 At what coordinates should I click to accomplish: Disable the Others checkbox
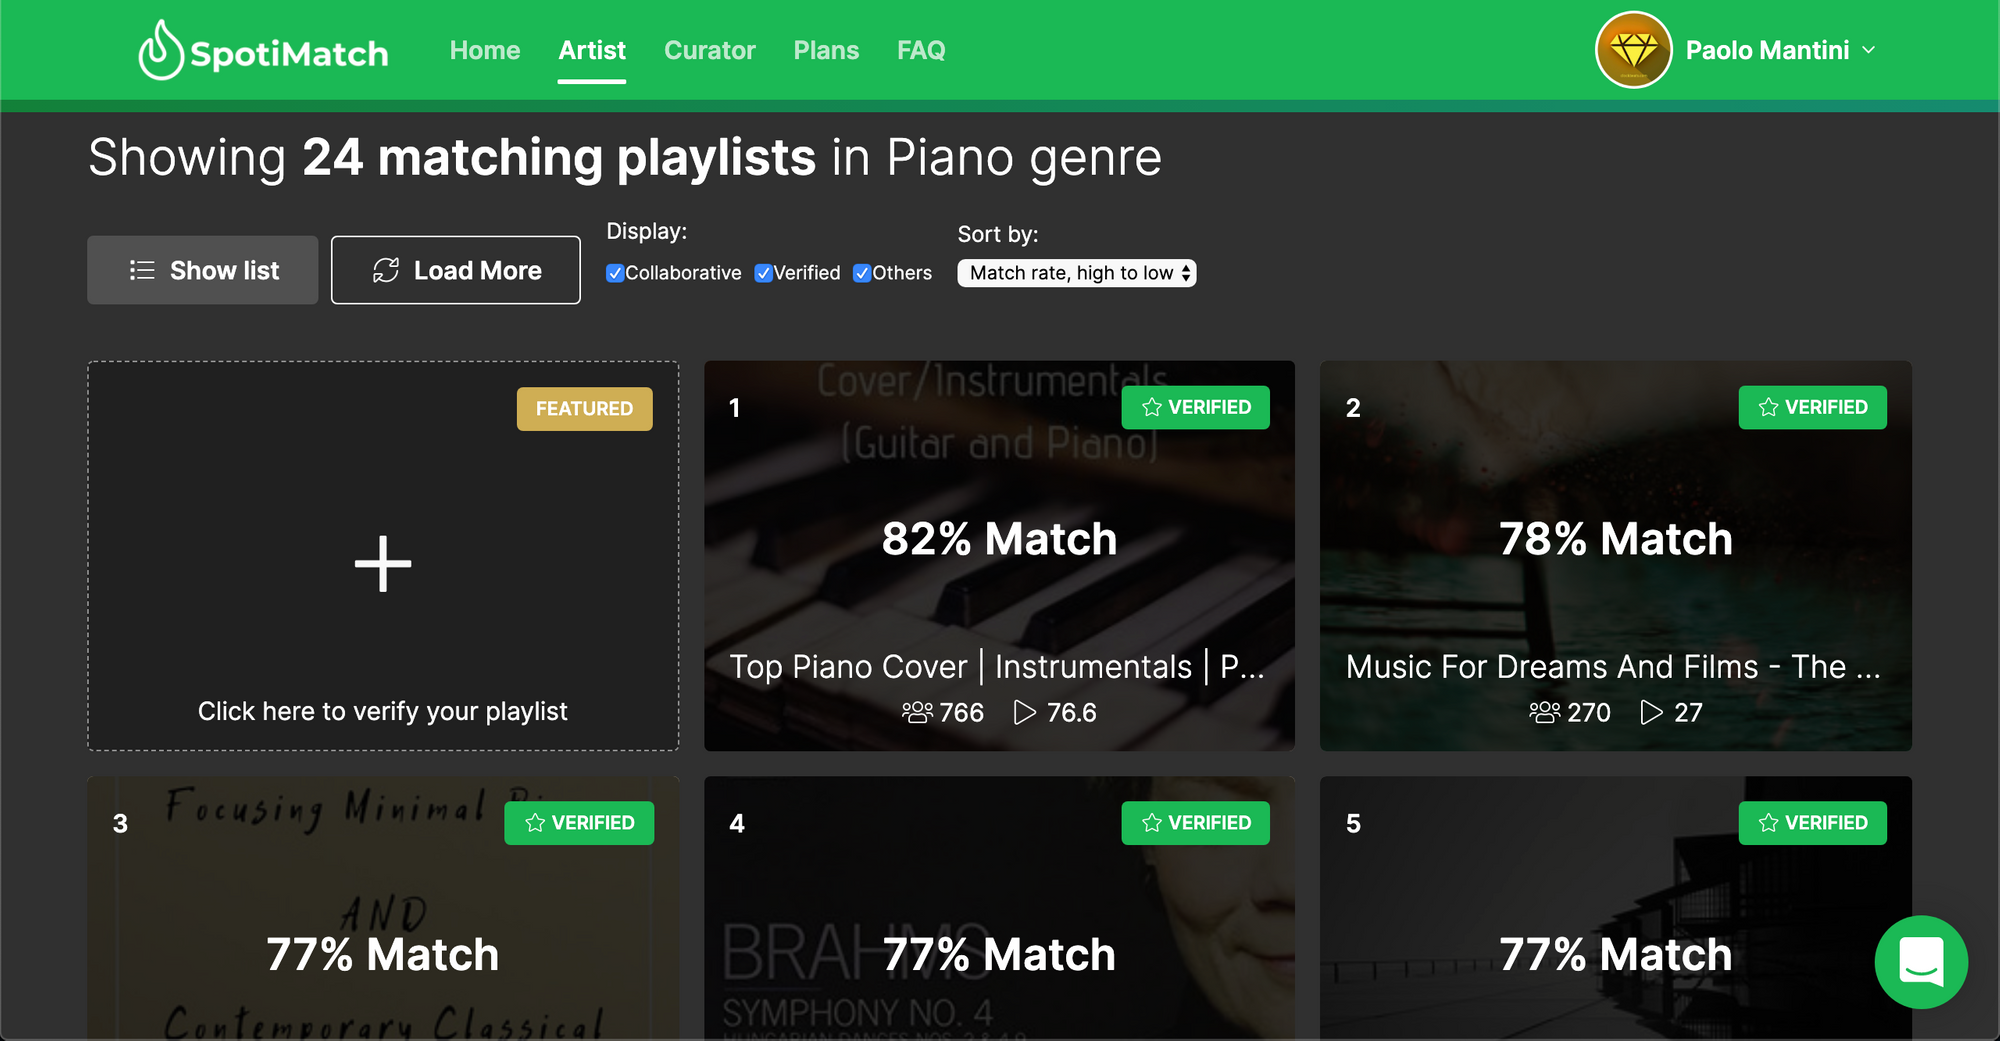862,273
